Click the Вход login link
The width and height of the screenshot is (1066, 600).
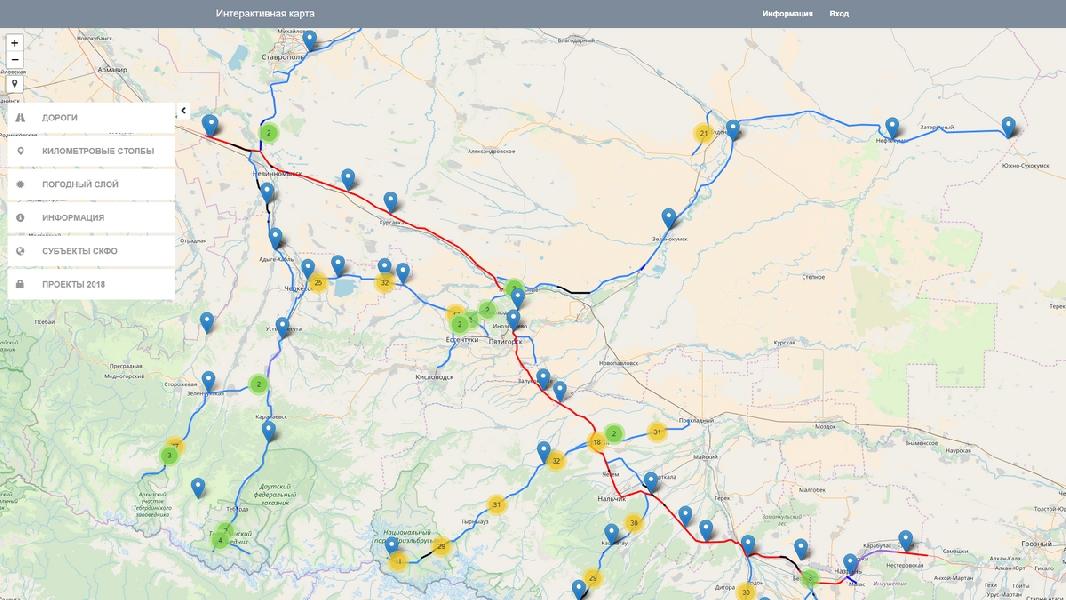(839, 14)
